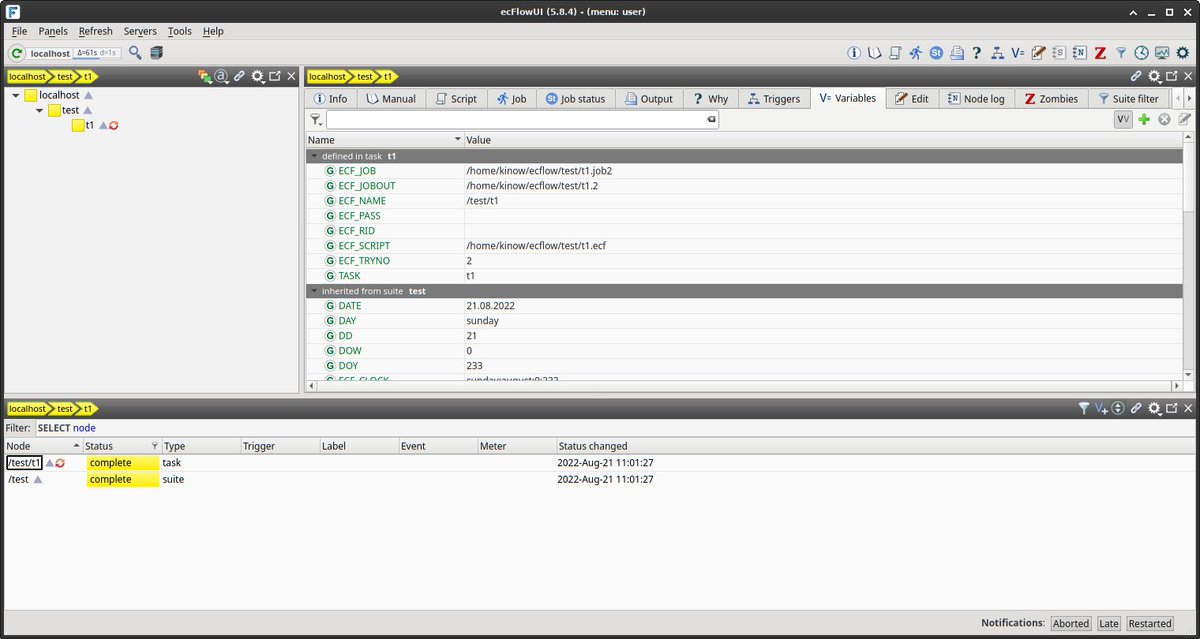Toggle the Late notification button

(x=1109, y=623)
